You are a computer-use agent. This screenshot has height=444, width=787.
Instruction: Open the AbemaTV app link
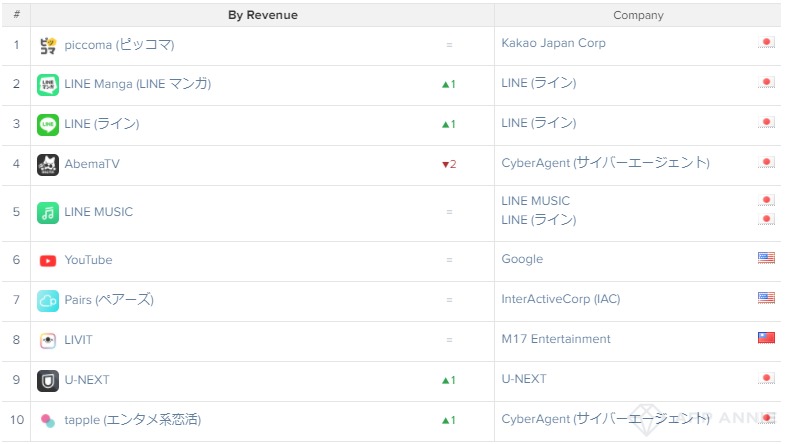(92, 164)
